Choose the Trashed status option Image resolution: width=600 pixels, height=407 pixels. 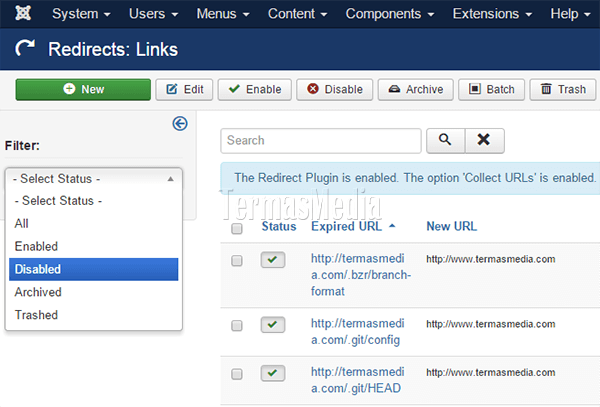click(x=93, y=315)
